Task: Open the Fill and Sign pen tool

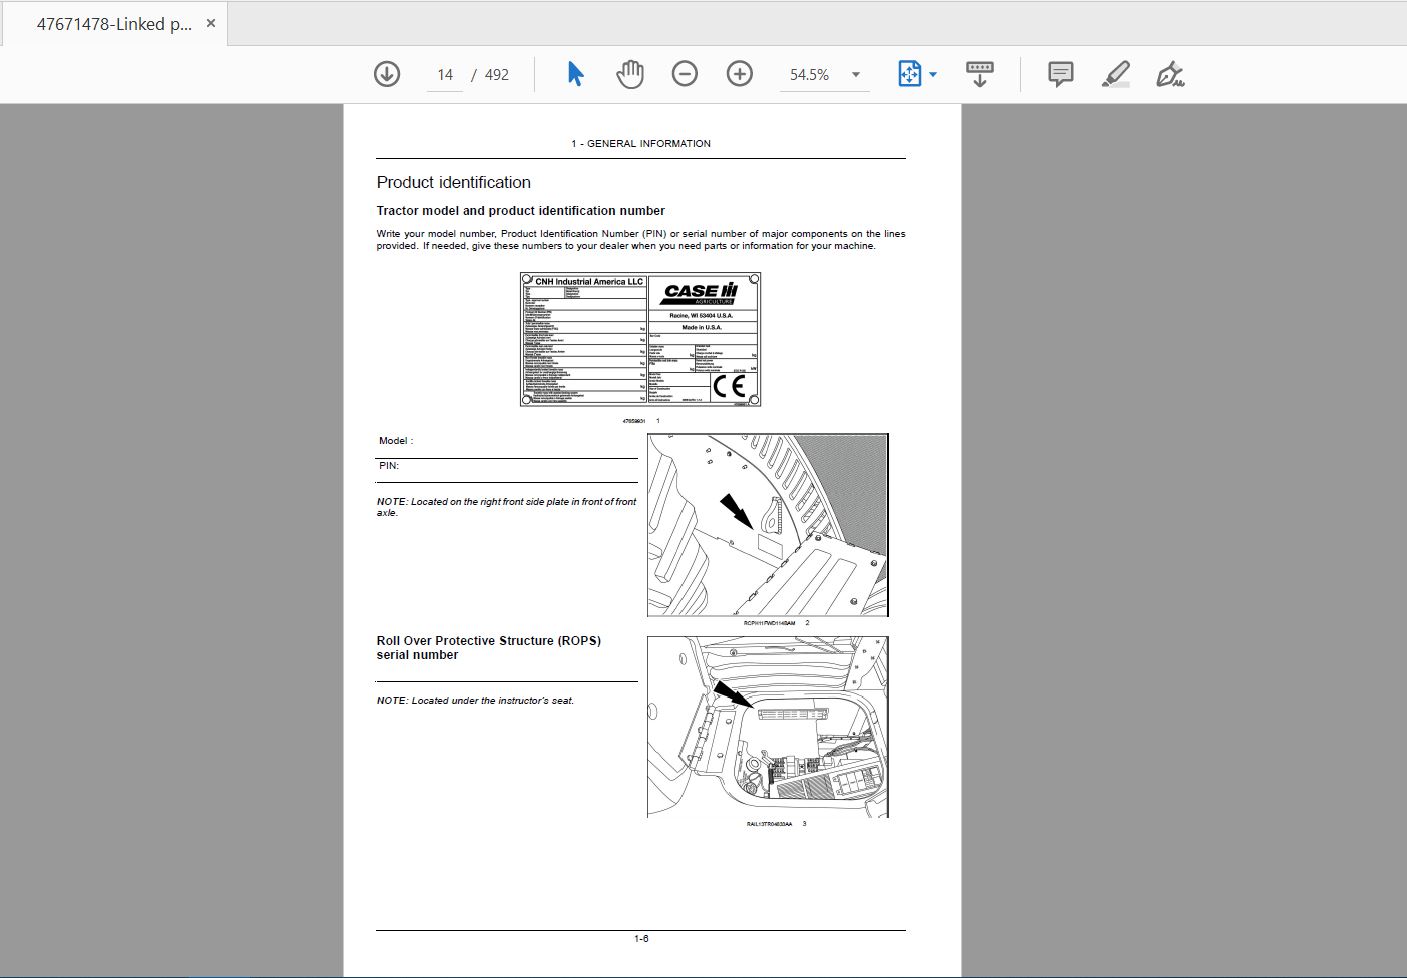Action: coord(1169,74)
